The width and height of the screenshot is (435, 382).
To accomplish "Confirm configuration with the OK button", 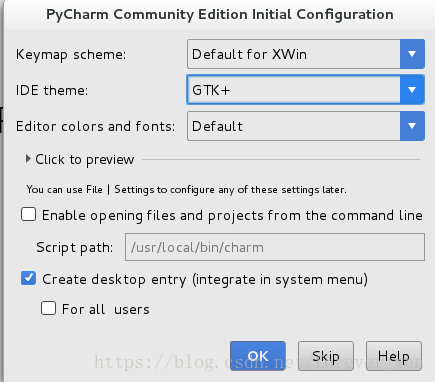I will pyautogui.click(x=258, y=356).
